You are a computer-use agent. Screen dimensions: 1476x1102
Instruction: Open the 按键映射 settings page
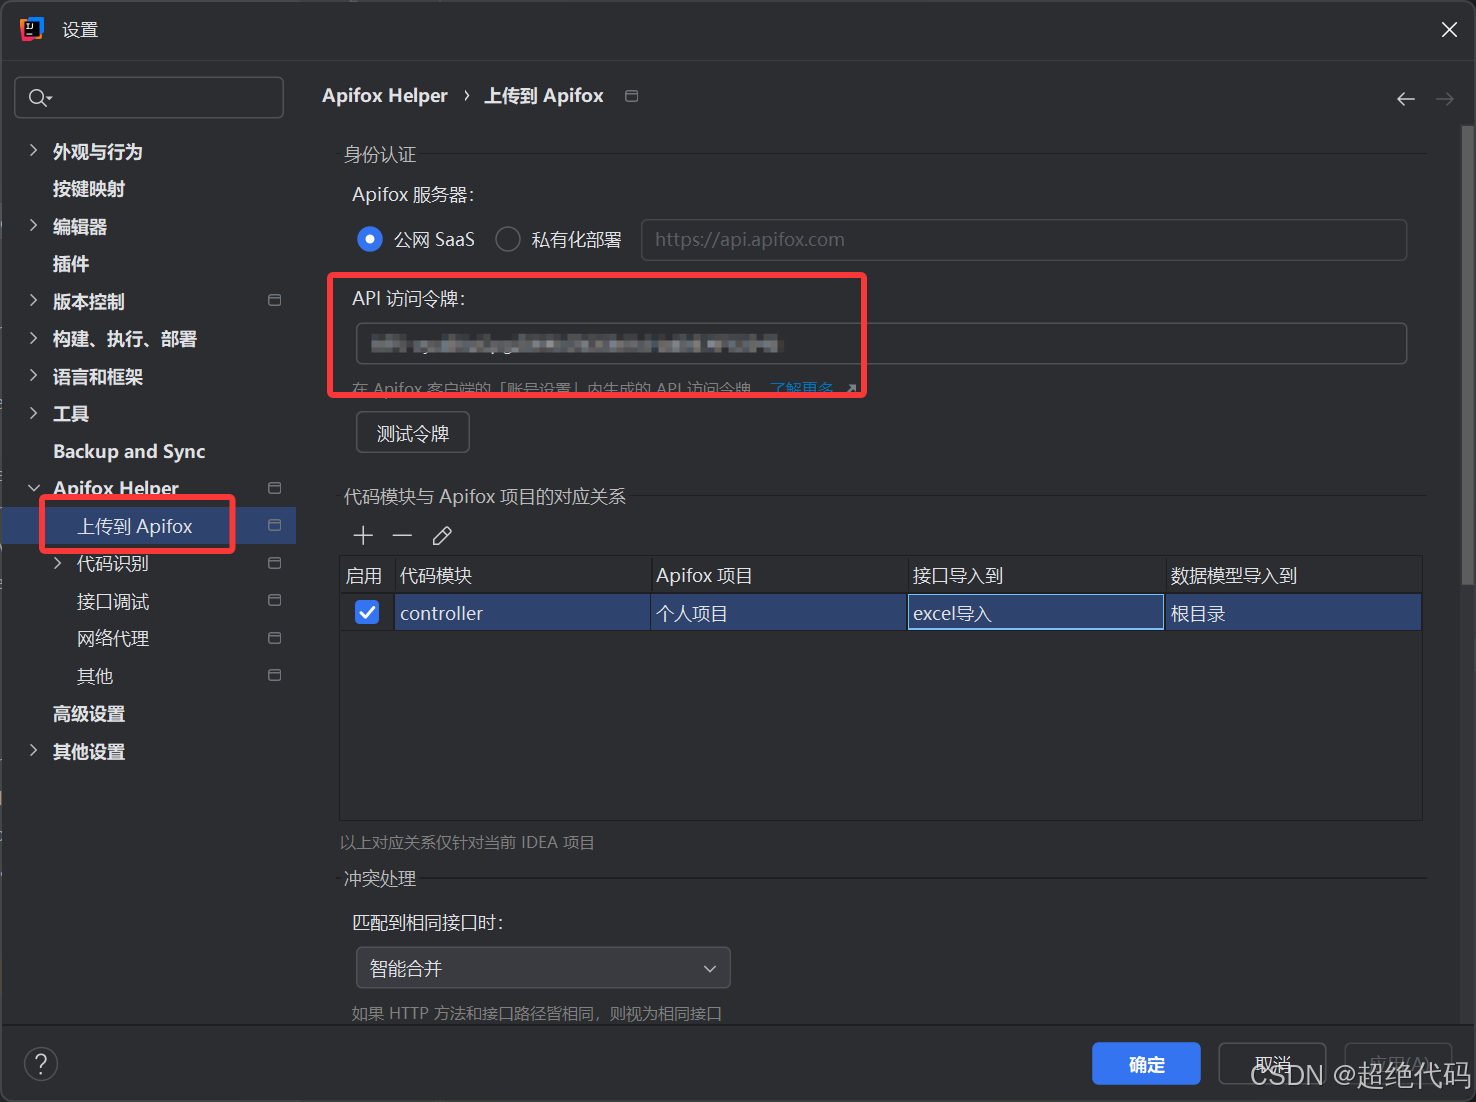point(89,189)
